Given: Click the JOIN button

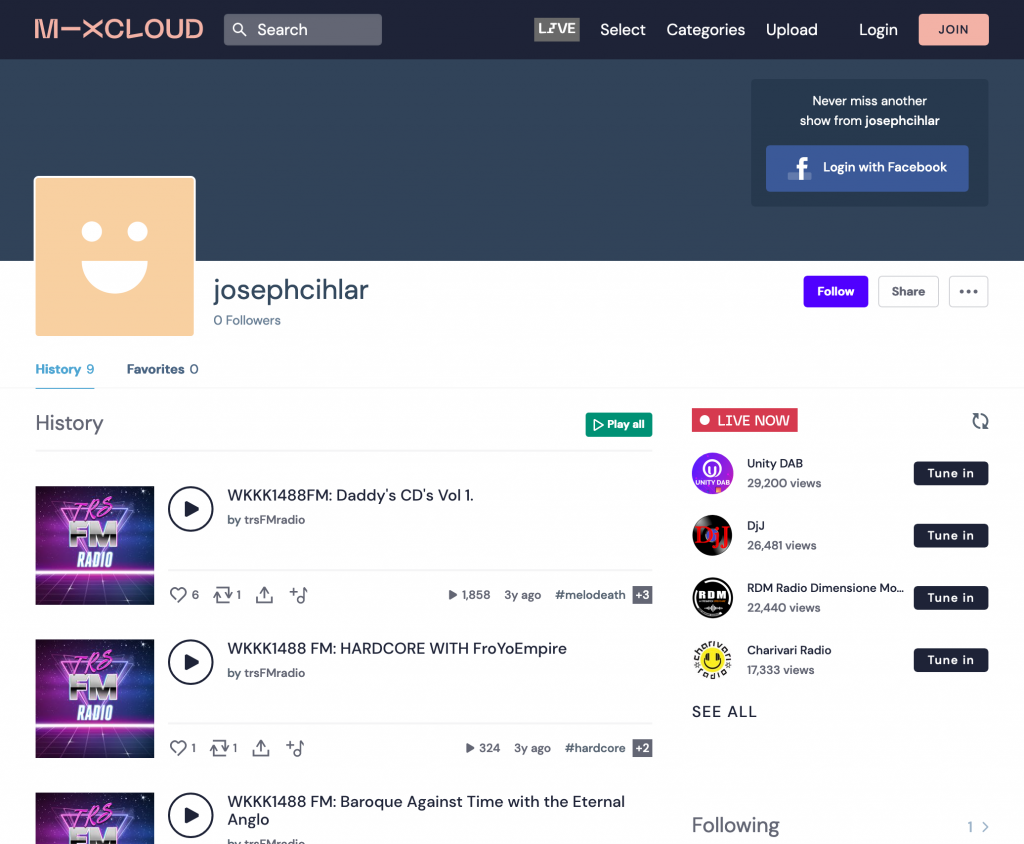Looking at the screenshot, I should point(953,29).
